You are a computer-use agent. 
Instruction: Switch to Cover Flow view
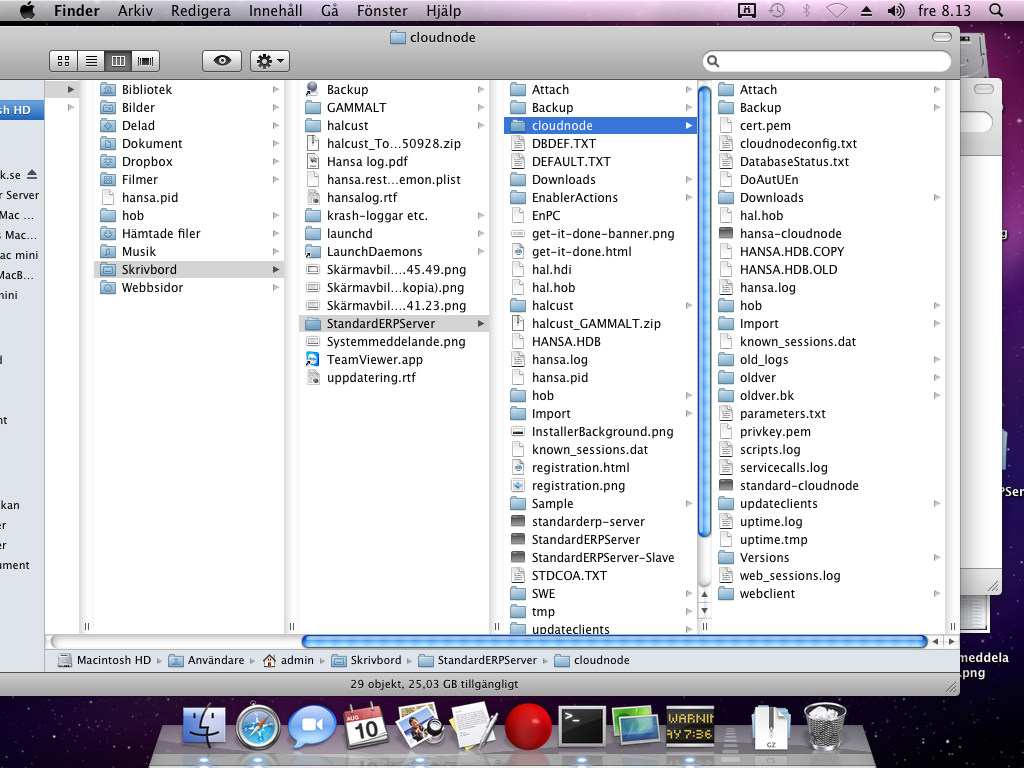(146, 61)
